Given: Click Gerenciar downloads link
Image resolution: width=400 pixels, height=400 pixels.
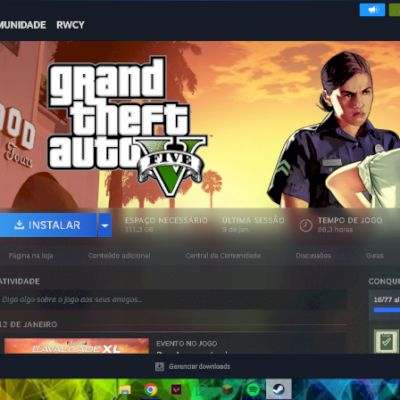Looking at the screenshot, I should pyautogui.click(x=199, y=366).
